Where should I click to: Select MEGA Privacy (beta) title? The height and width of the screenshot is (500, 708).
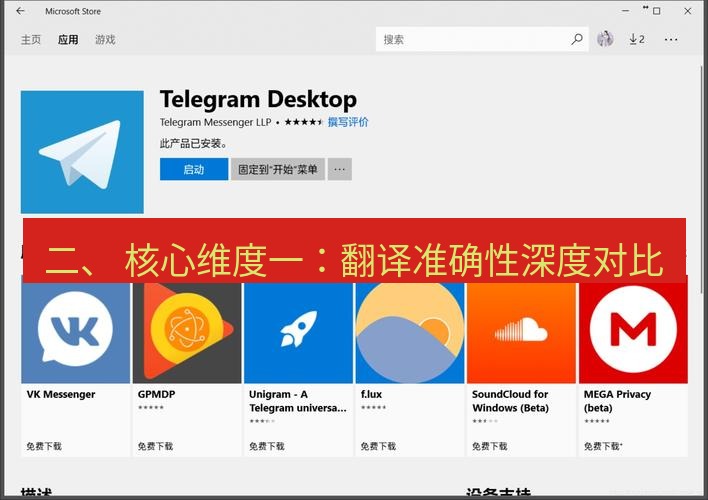click(x=617, y=401)
